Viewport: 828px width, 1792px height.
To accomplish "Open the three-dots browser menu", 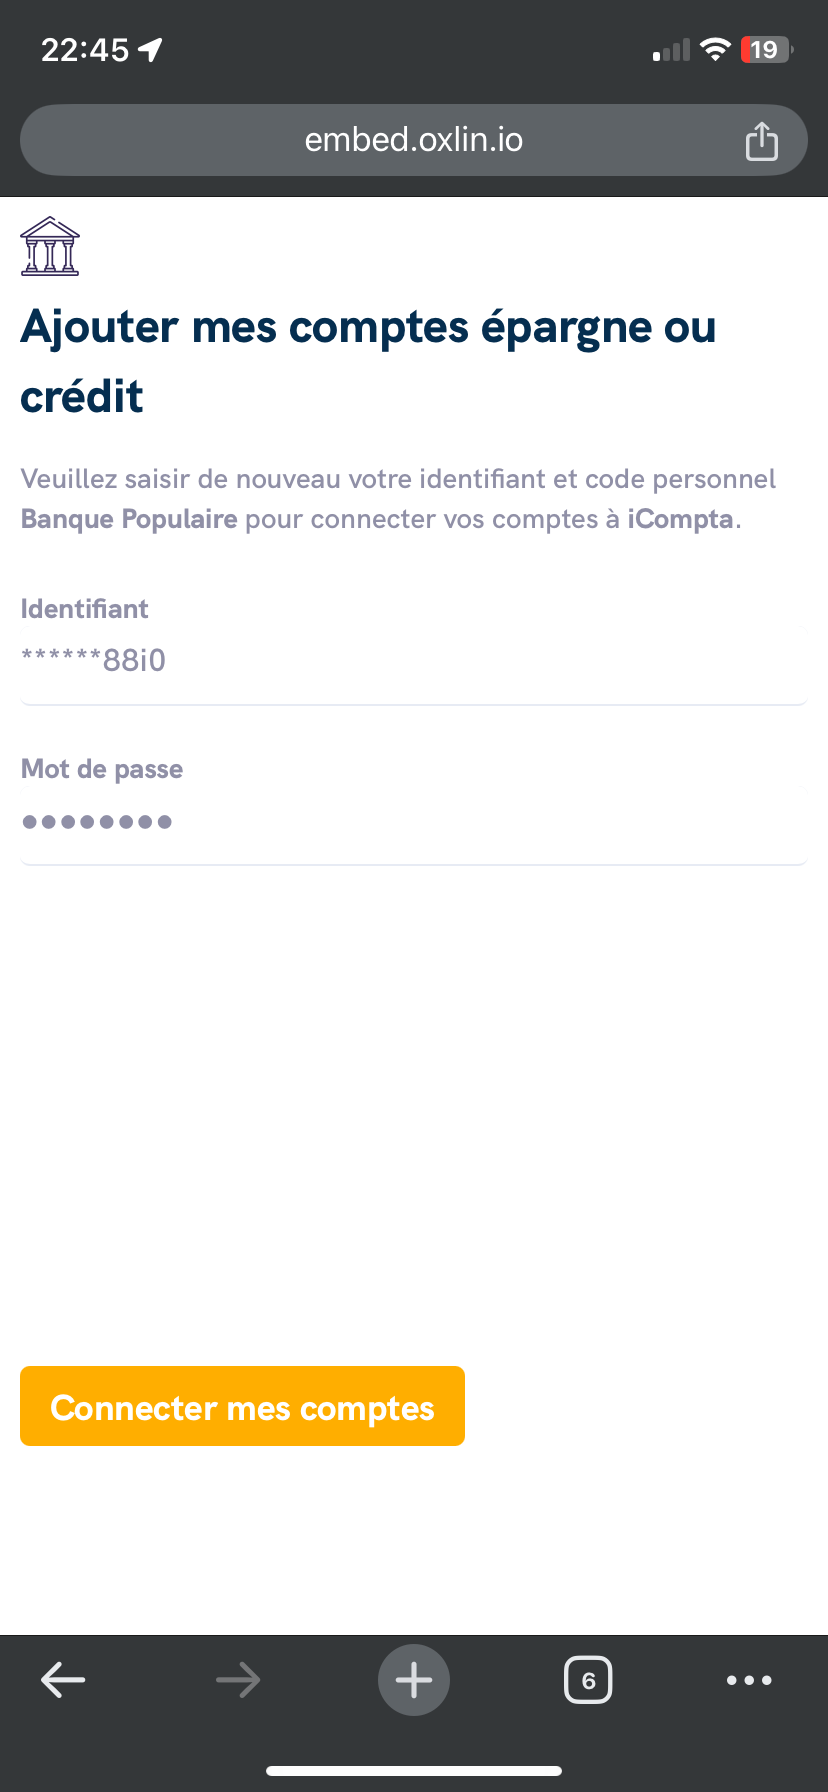I will pos(749,1680).
